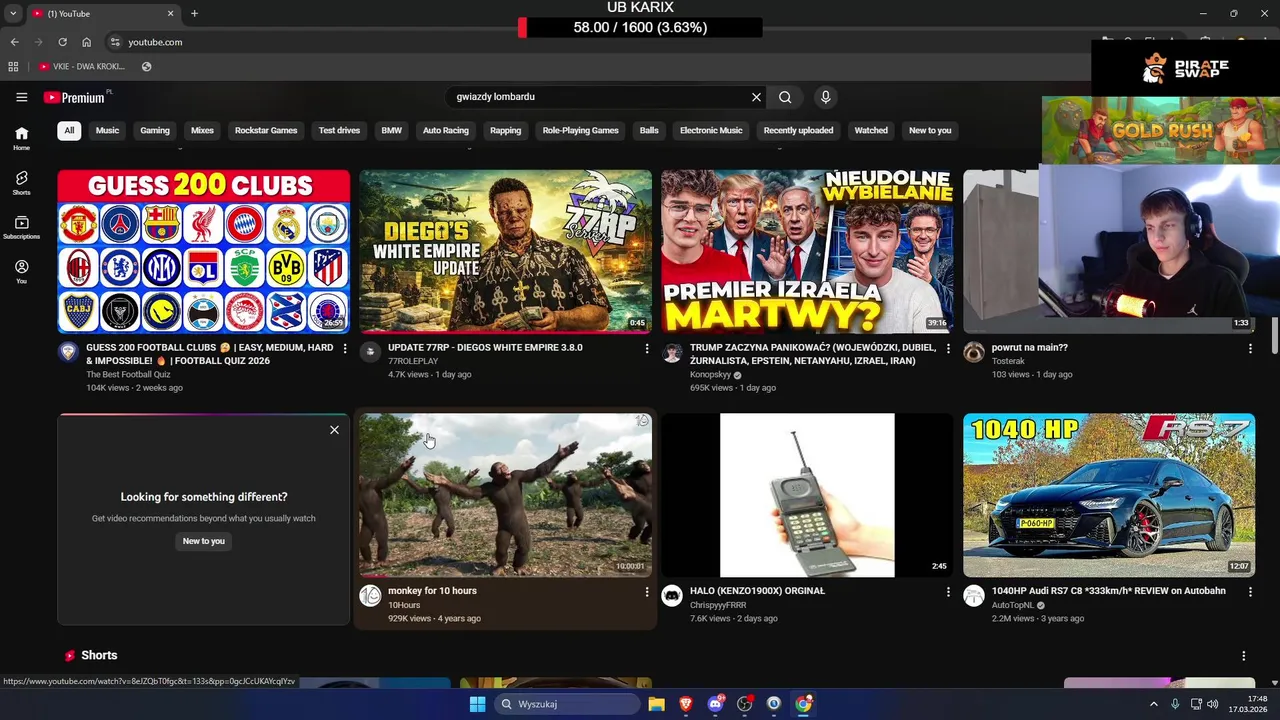This screenshot has width=1280, height=720.
Task: Filter by the Rapping chip
Action: click(x=505, y=130)
